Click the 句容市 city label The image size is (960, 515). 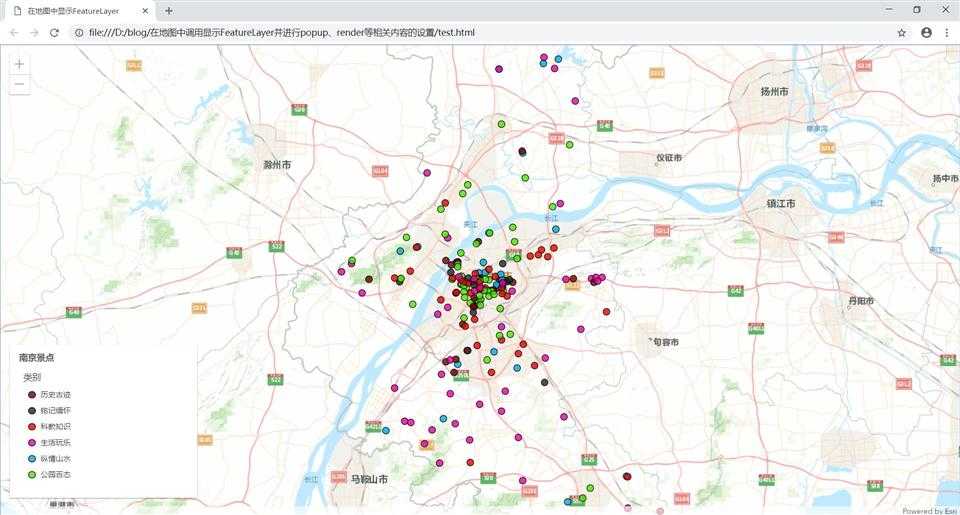pos(666,342)
